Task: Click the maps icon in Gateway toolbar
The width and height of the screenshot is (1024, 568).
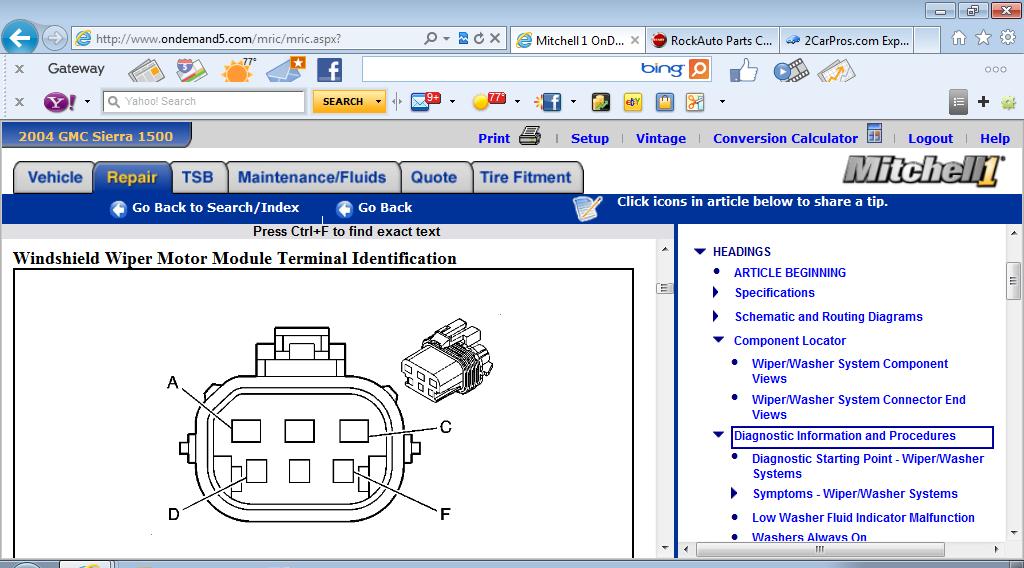Action: coord(191,70)
